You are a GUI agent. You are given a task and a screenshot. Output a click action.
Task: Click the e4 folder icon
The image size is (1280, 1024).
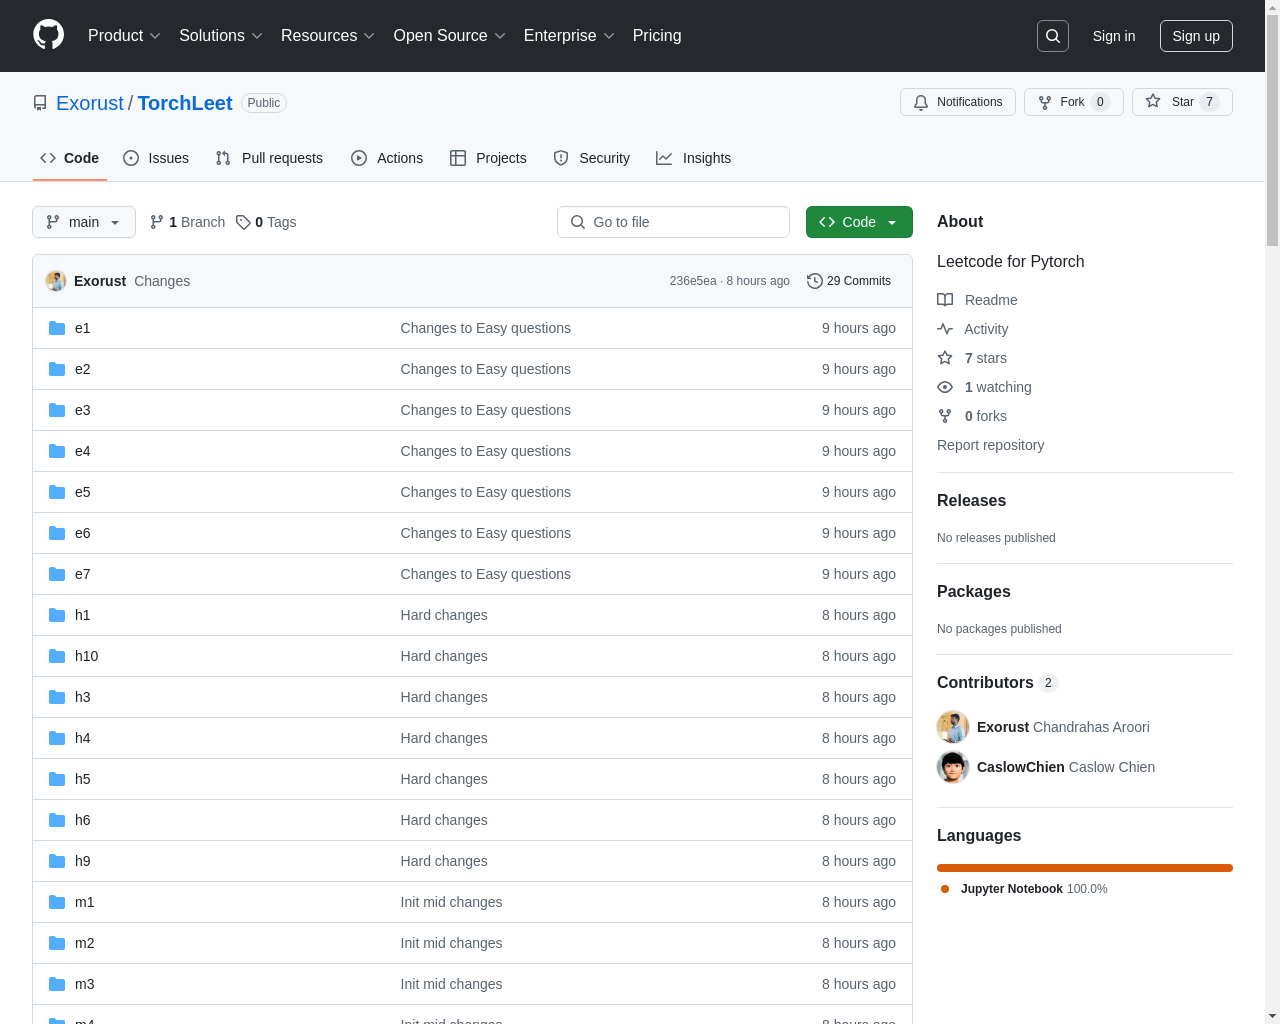point(57,451)
